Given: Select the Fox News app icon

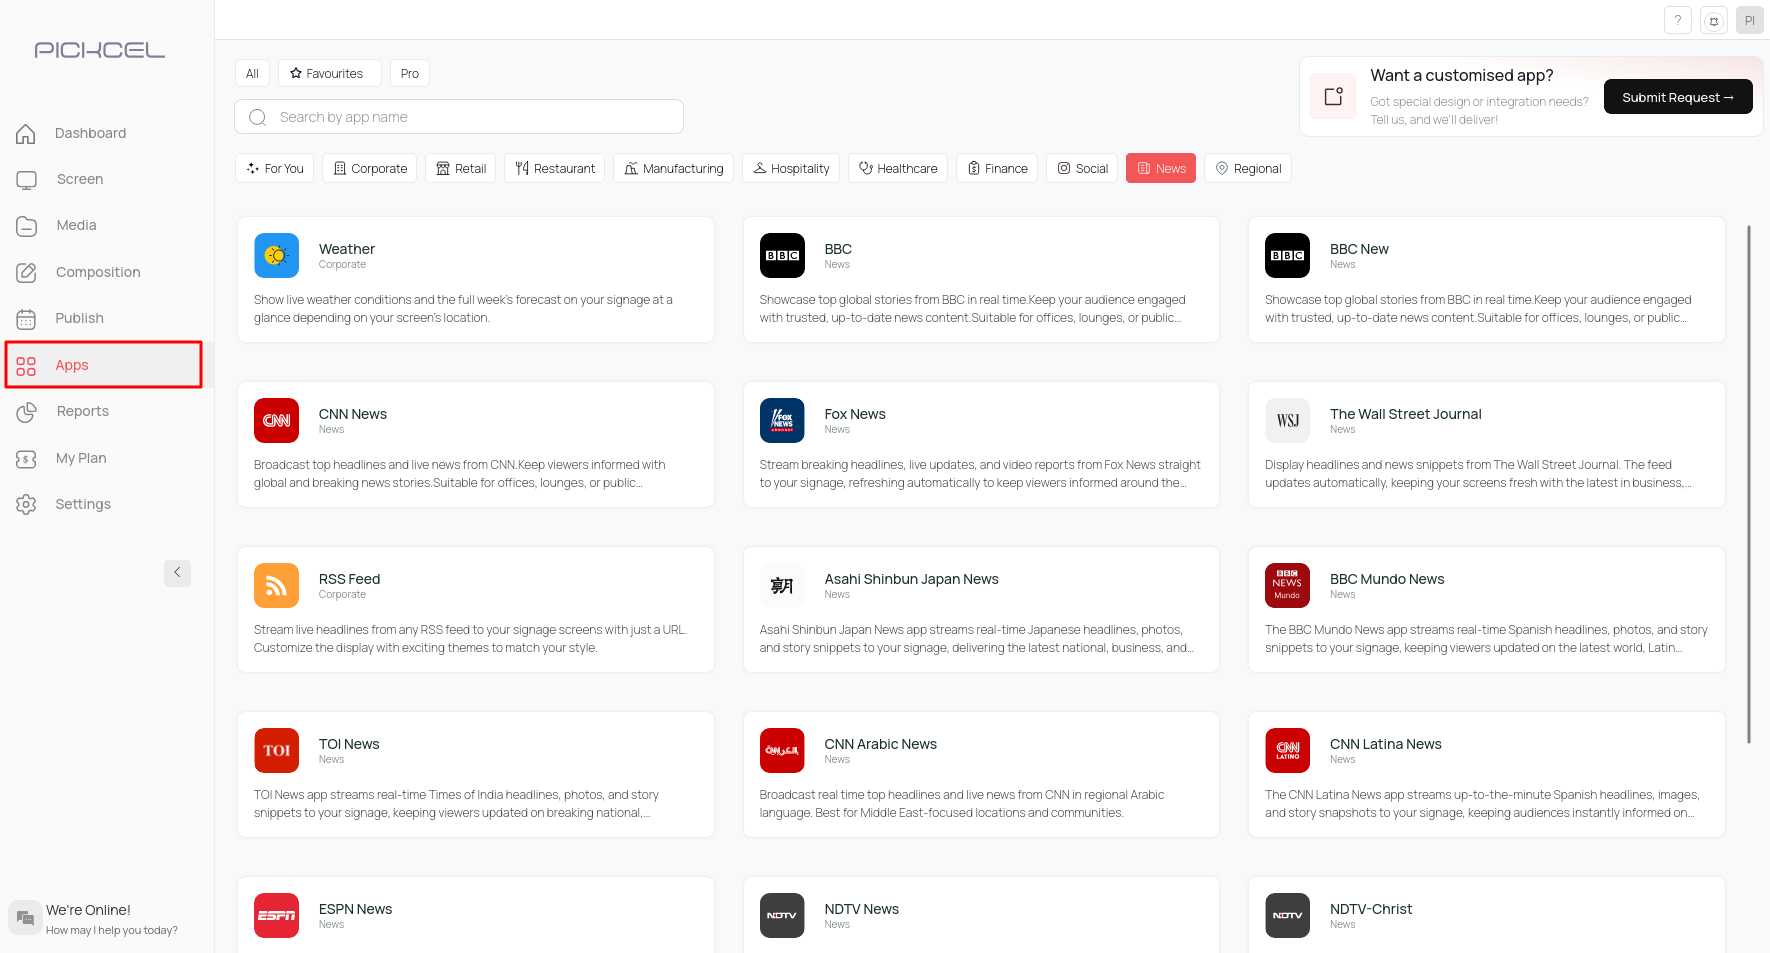Looking at the screenshot, I should point(782,421).
